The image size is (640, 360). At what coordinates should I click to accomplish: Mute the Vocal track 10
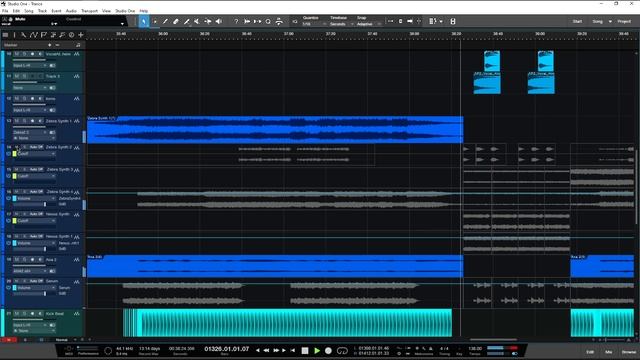17,54
